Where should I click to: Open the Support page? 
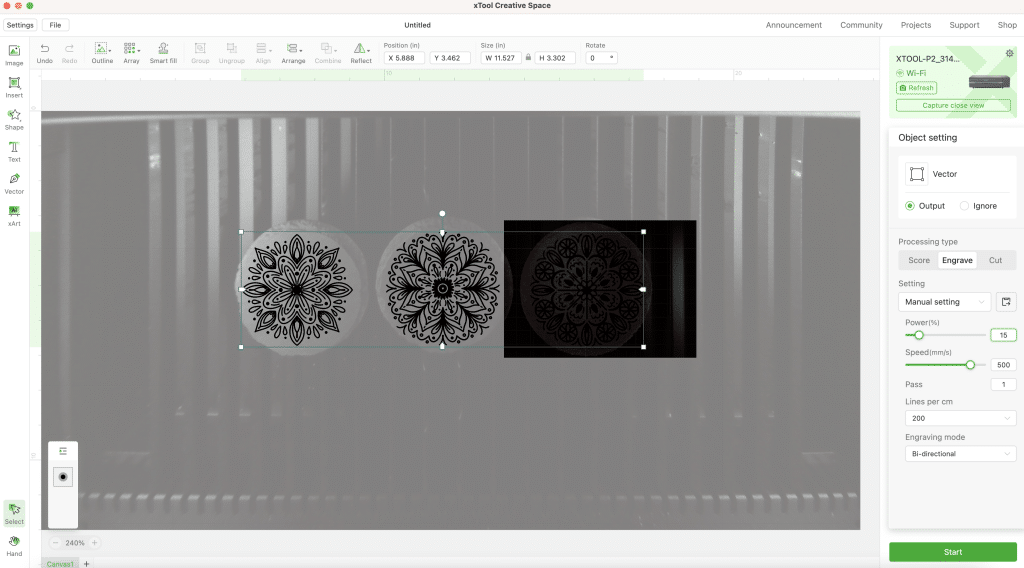click(x=964, y=25)
